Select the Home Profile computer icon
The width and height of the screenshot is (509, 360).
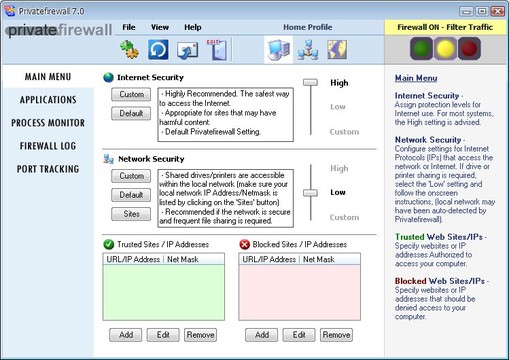(279, 50)
